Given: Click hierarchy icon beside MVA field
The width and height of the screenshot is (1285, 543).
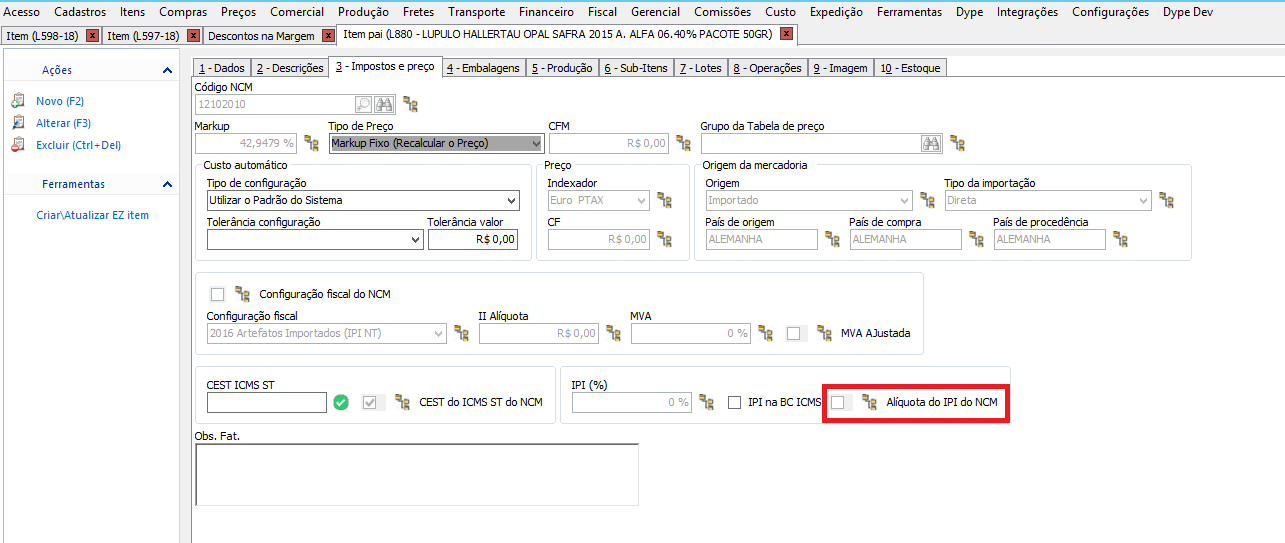Looking at the screenshot, I should [766, 333].
